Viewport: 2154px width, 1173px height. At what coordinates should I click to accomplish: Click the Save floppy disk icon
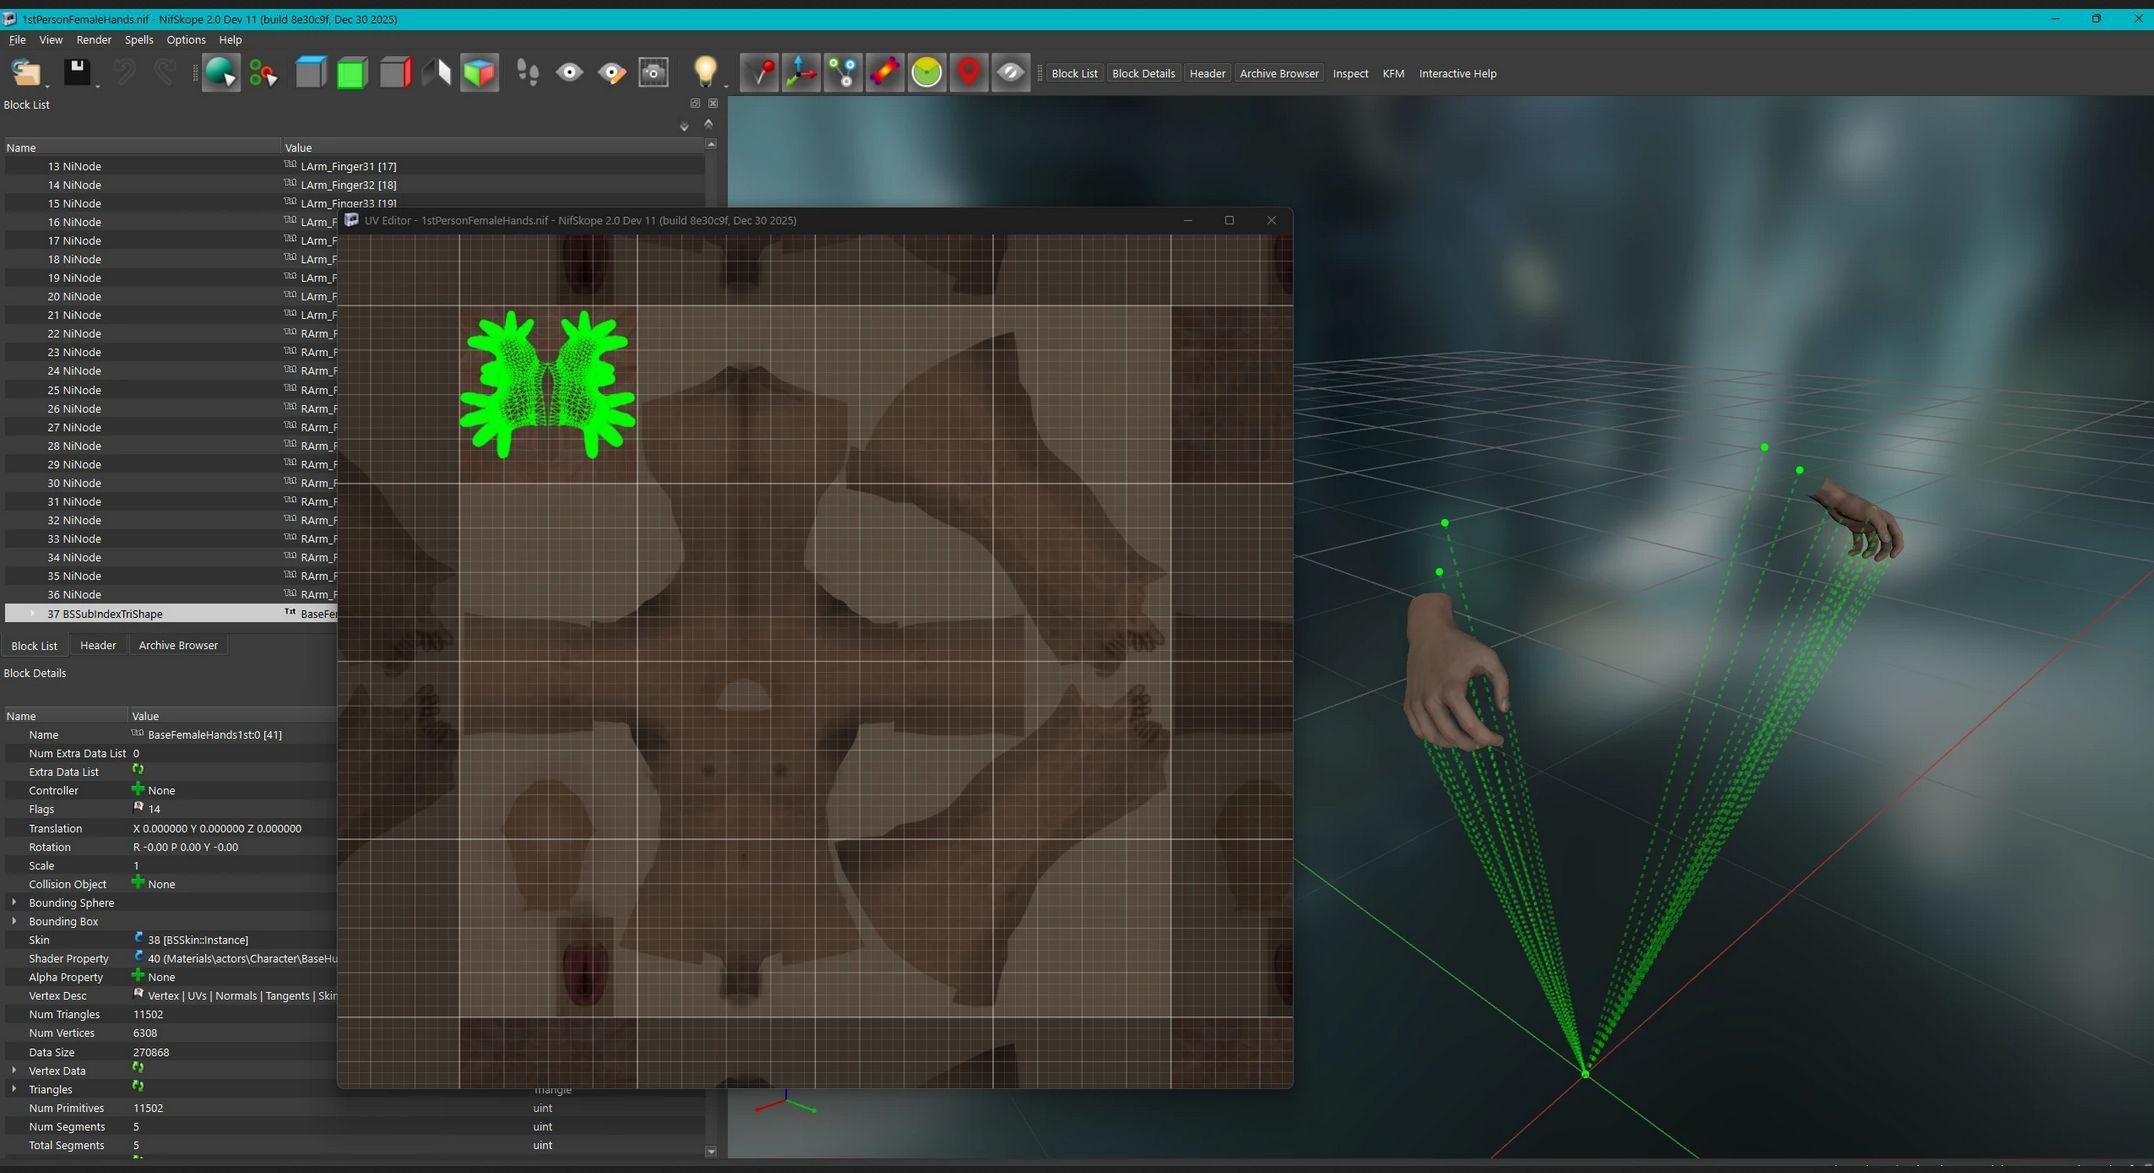coord(77,72)
